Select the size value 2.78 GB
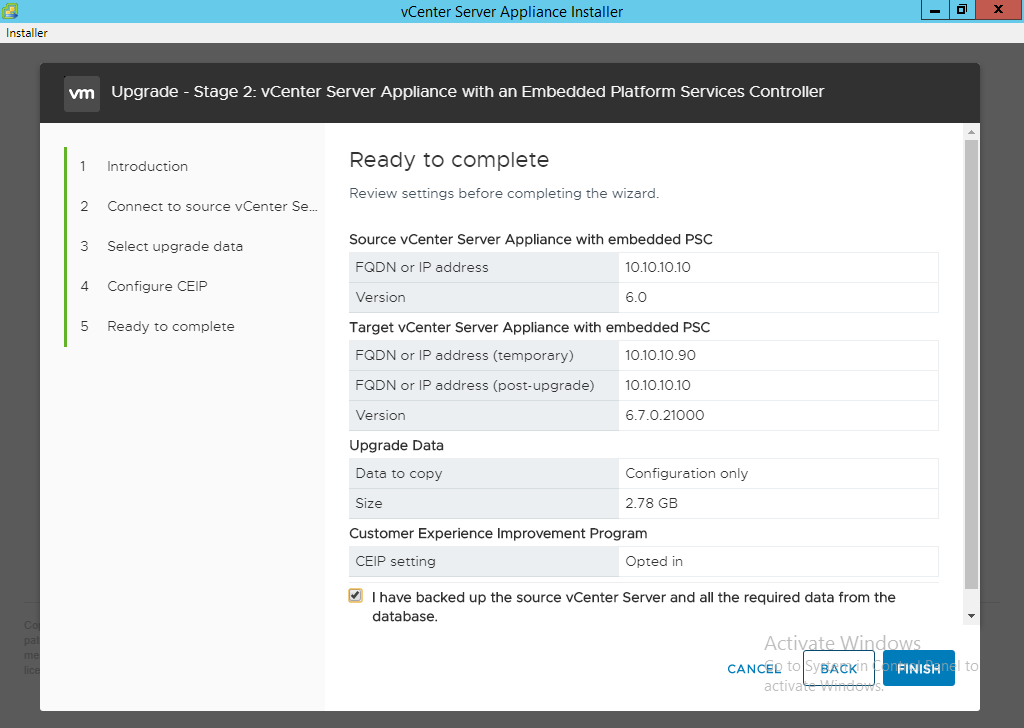Viewport: 1024px width, 728px height. (x=651, y=503)
